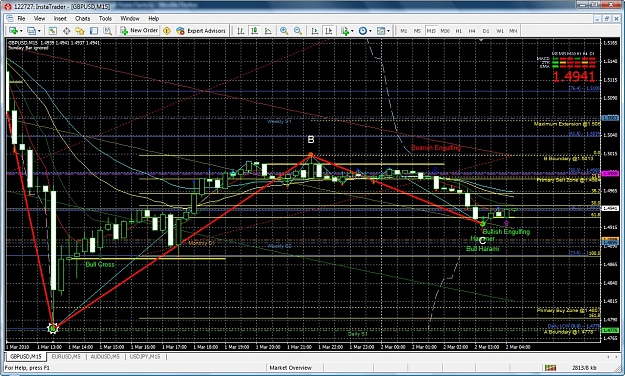The height and width of the screenshot is (376, 625).
Task: Open the Terminal panel icon
Action: point(94,31)
